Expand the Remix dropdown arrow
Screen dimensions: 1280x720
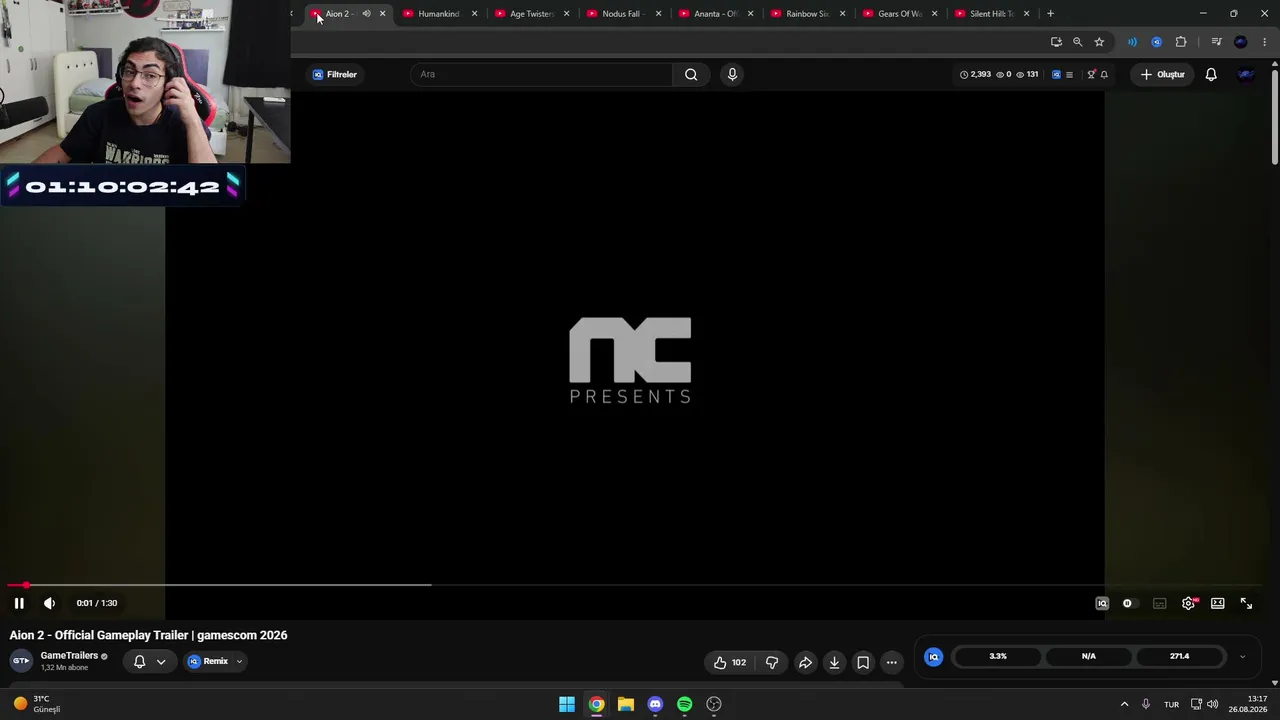point(239,661)
